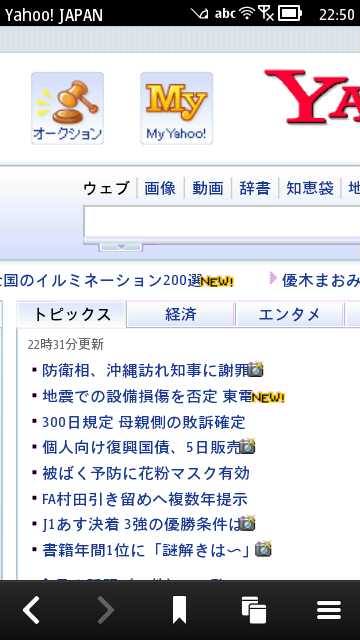Open the browser windows switcher icon
The width and height of the screenshot is (360, 640).
coord(253,610)
